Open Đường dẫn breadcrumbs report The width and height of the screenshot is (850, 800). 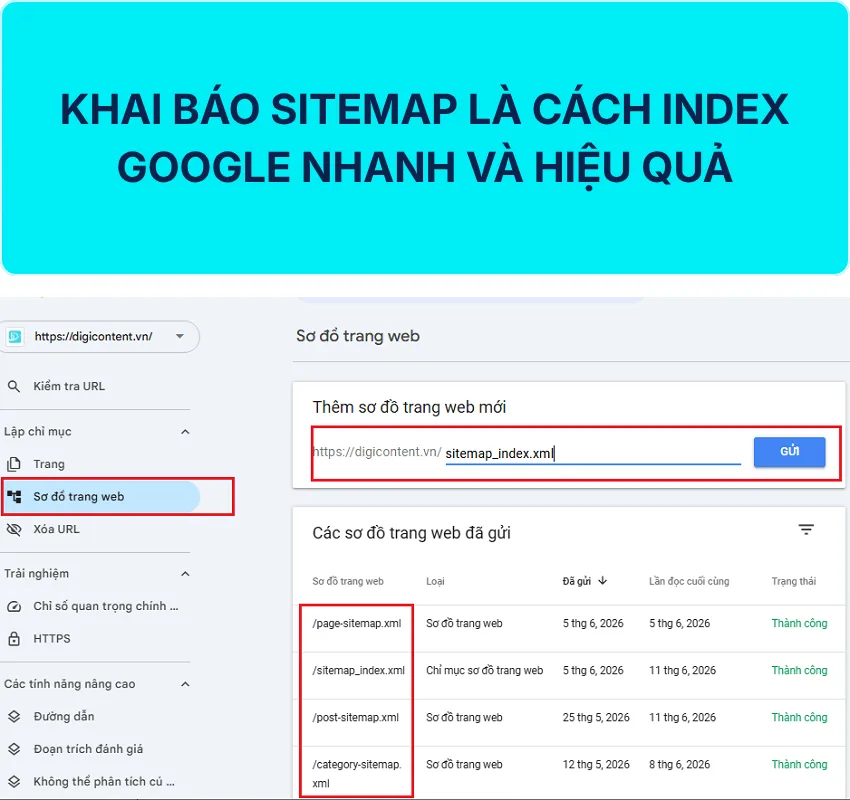point(64,717)
